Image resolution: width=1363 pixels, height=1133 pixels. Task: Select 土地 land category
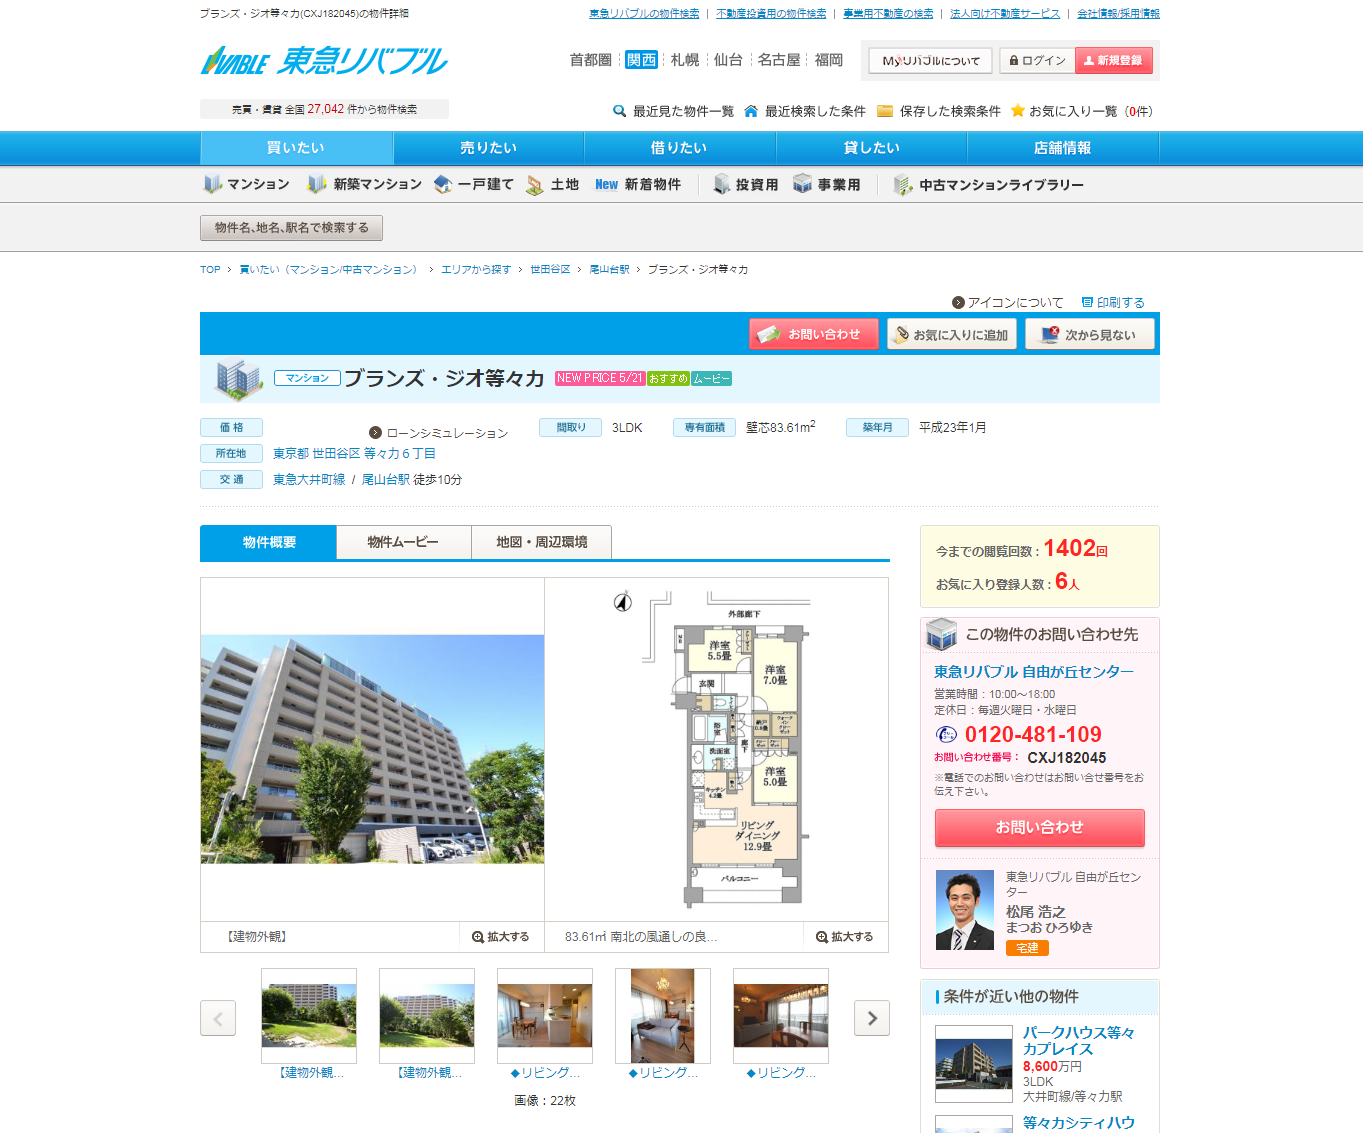(552, 184)
